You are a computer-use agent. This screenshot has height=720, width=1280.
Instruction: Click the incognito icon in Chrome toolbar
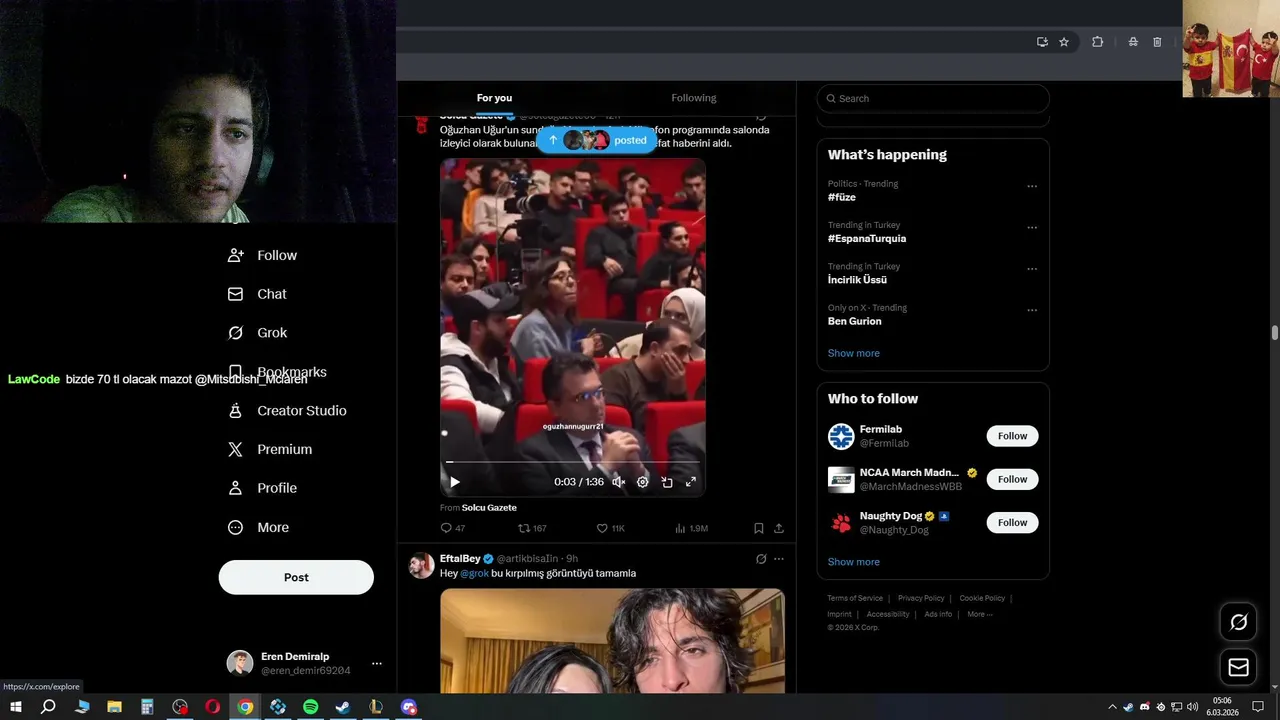1133,42
